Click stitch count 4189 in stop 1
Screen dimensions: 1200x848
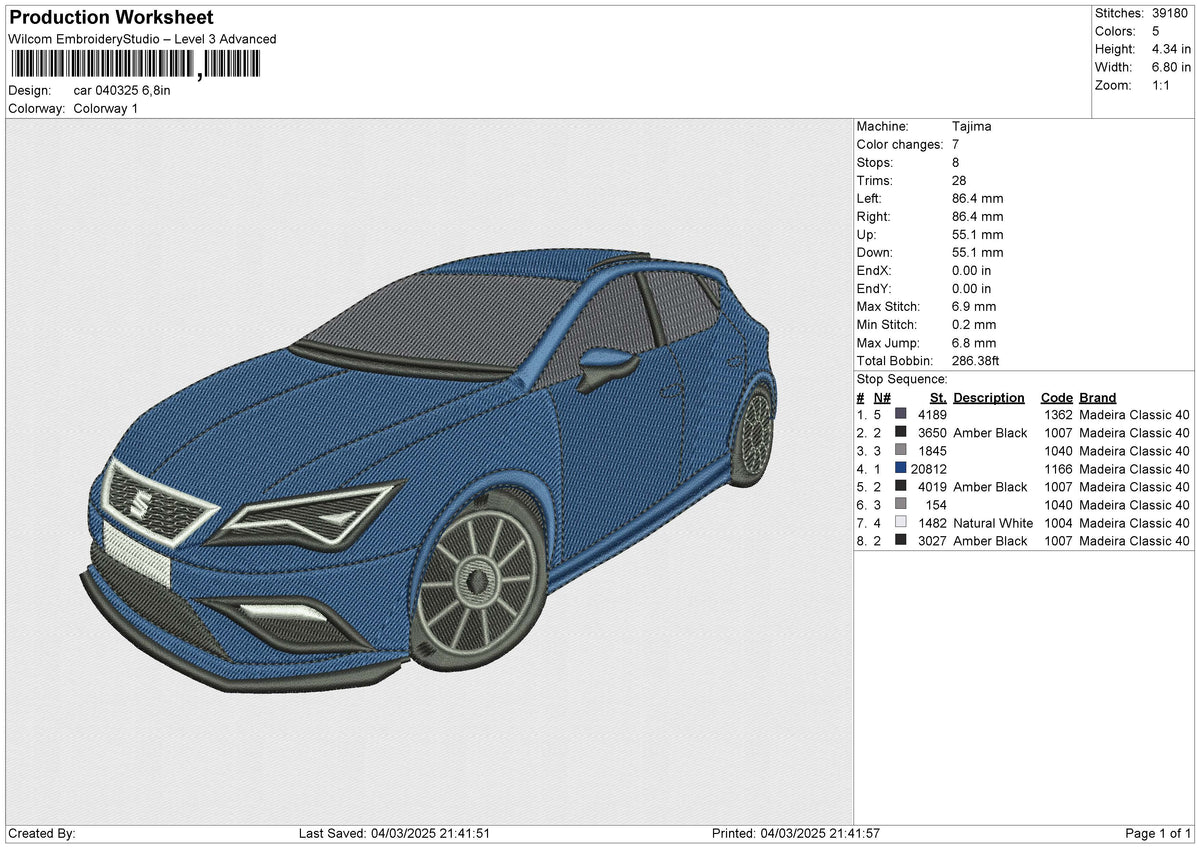pyautogui.click(x=932, y=415)
